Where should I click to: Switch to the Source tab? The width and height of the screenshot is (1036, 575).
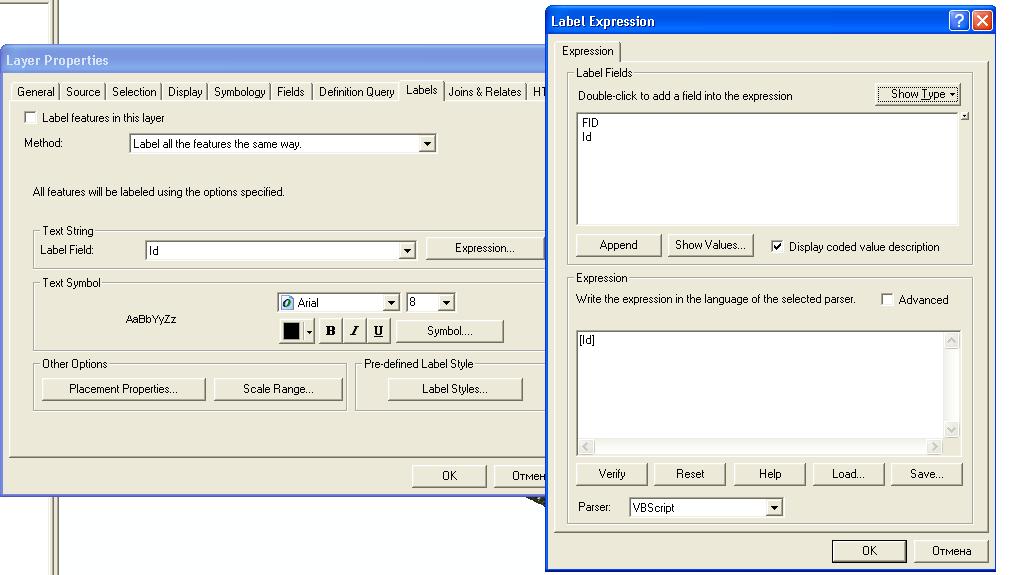point(83,92)
